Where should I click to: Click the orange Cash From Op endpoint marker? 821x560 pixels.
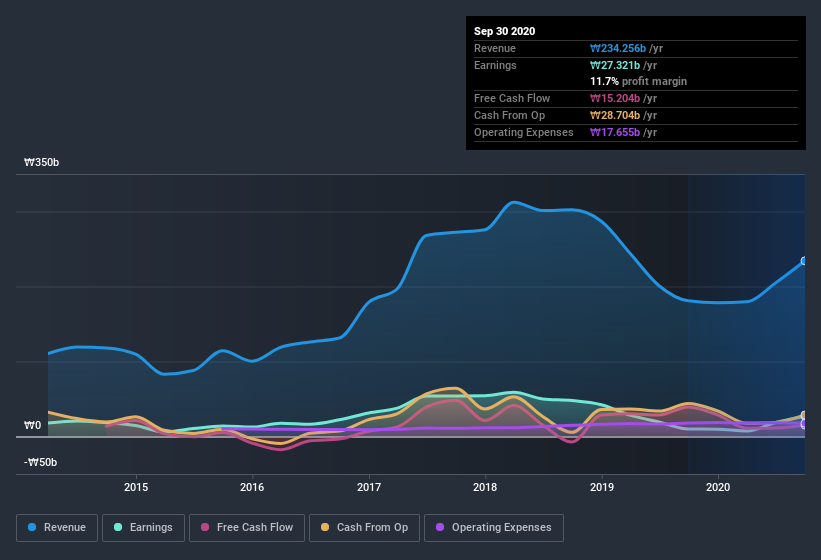click(804, 416)
